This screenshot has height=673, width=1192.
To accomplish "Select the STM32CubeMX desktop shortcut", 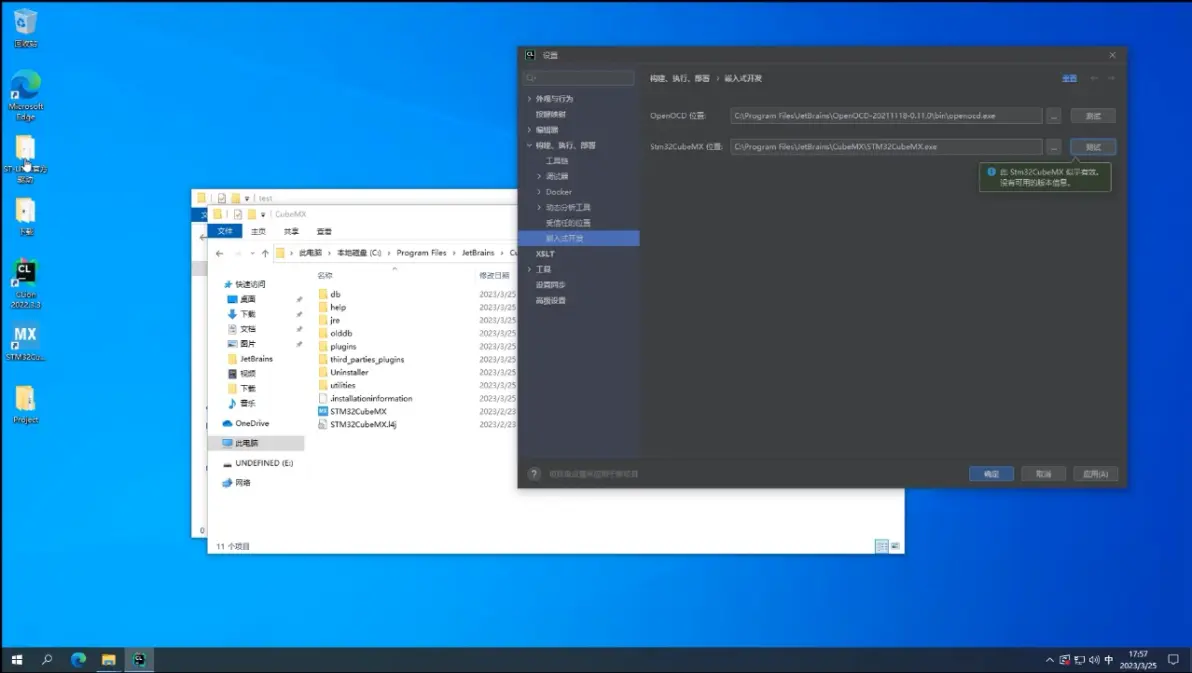I will 25,341.
